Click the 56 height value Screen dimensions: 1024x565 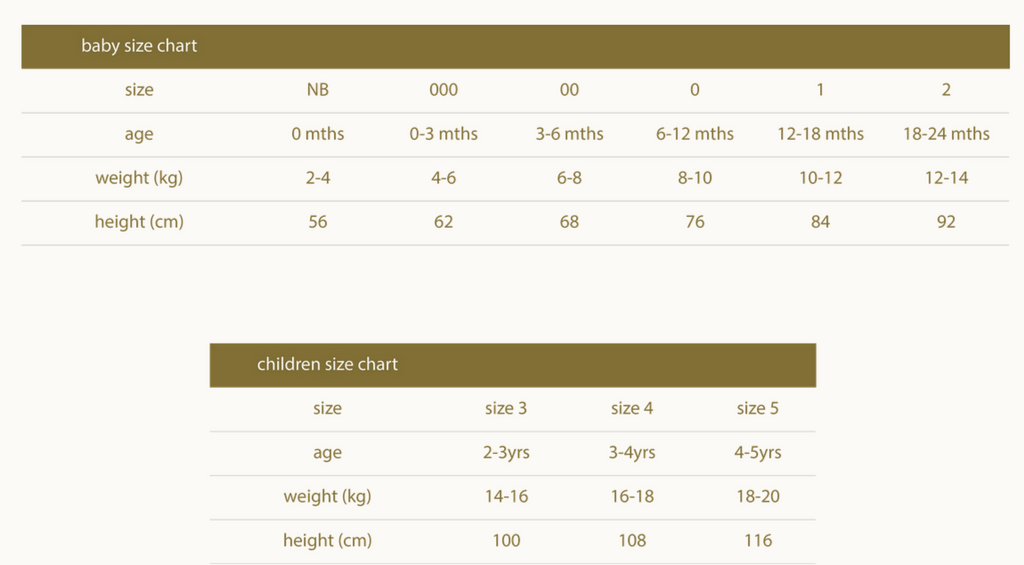point(318,222)
